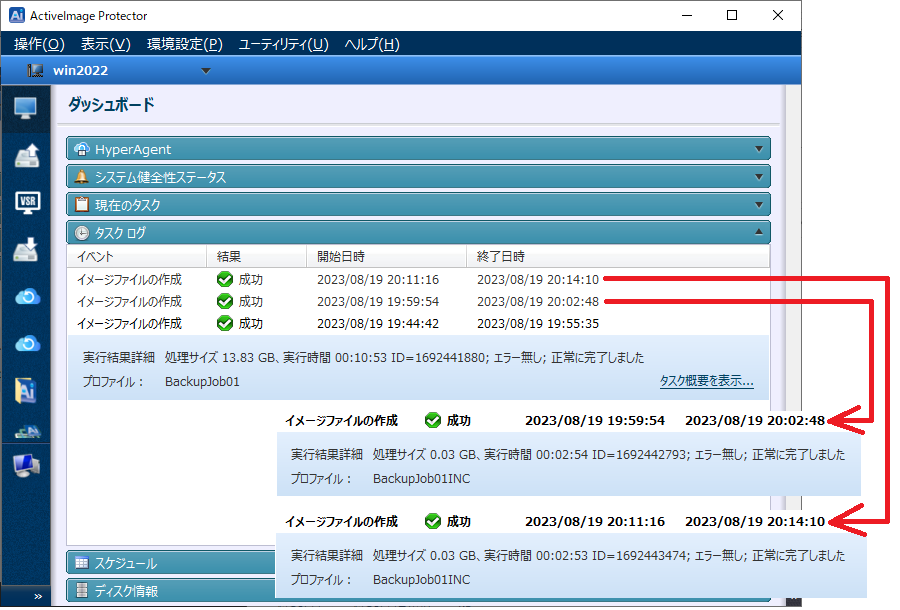Viewport: 900px width, 610px height.
Task: Select the log row starting 19:44:42
Action: (x=418, y=324)
